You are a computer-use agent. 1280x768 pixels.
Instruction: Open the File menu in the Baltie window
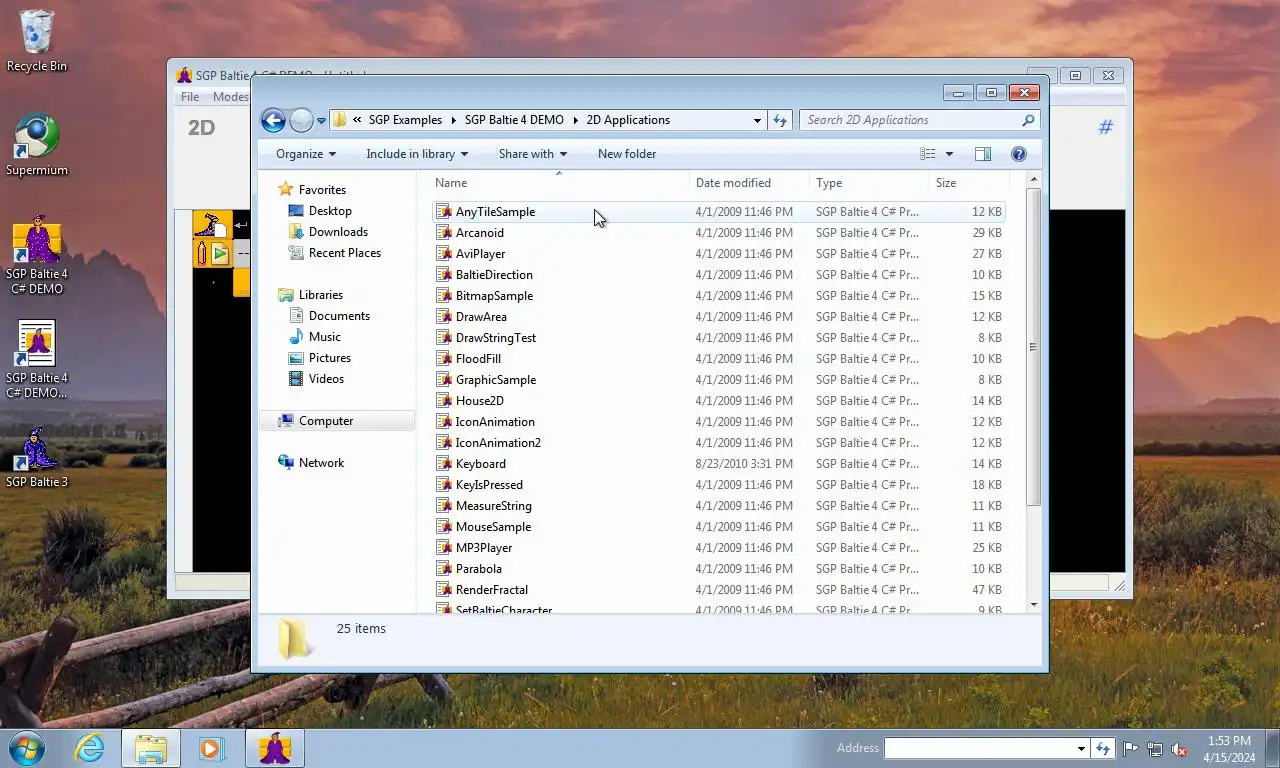pos(190,97)
